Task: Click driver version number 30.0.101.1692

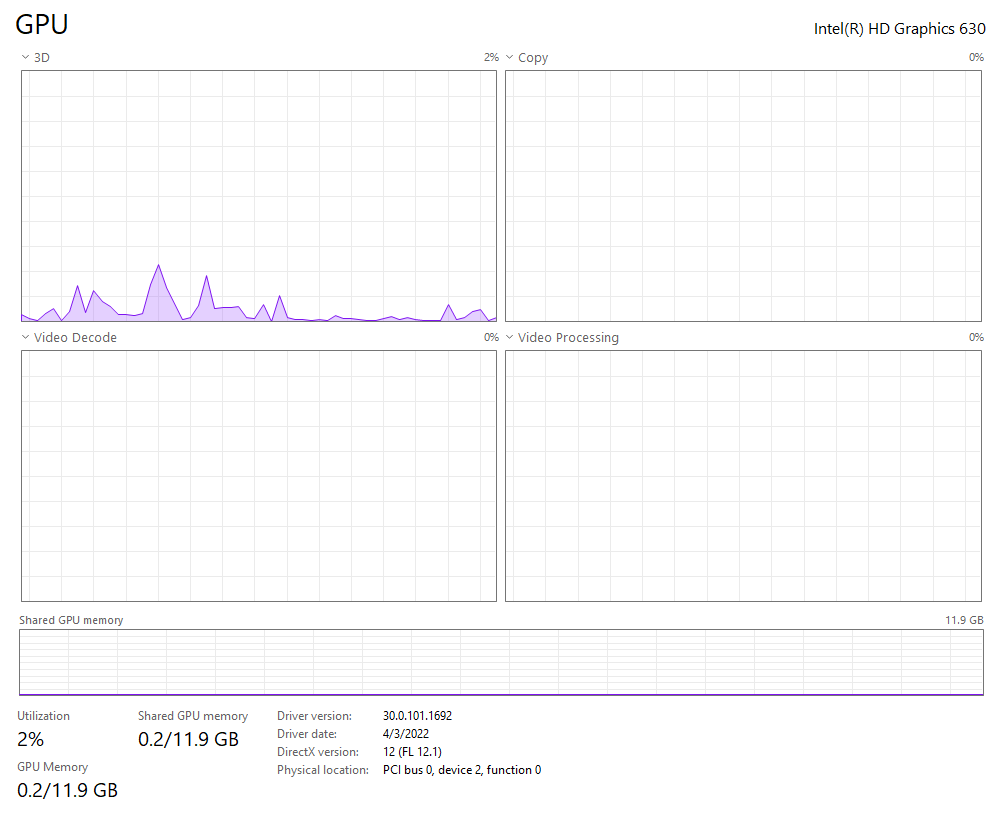Action: coord(417,716)
